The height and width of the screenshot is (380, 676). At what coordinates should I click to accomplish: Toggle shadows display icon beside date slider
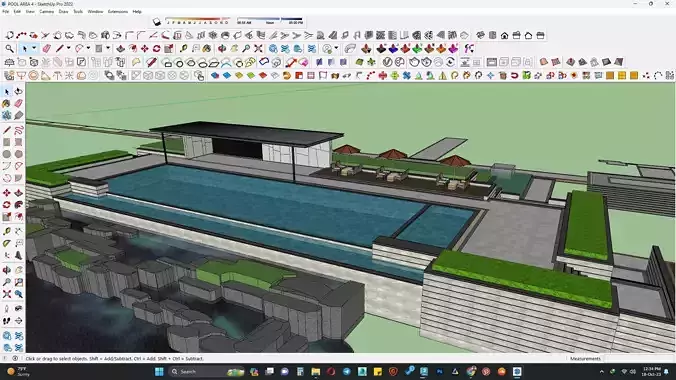pos(156,22)
